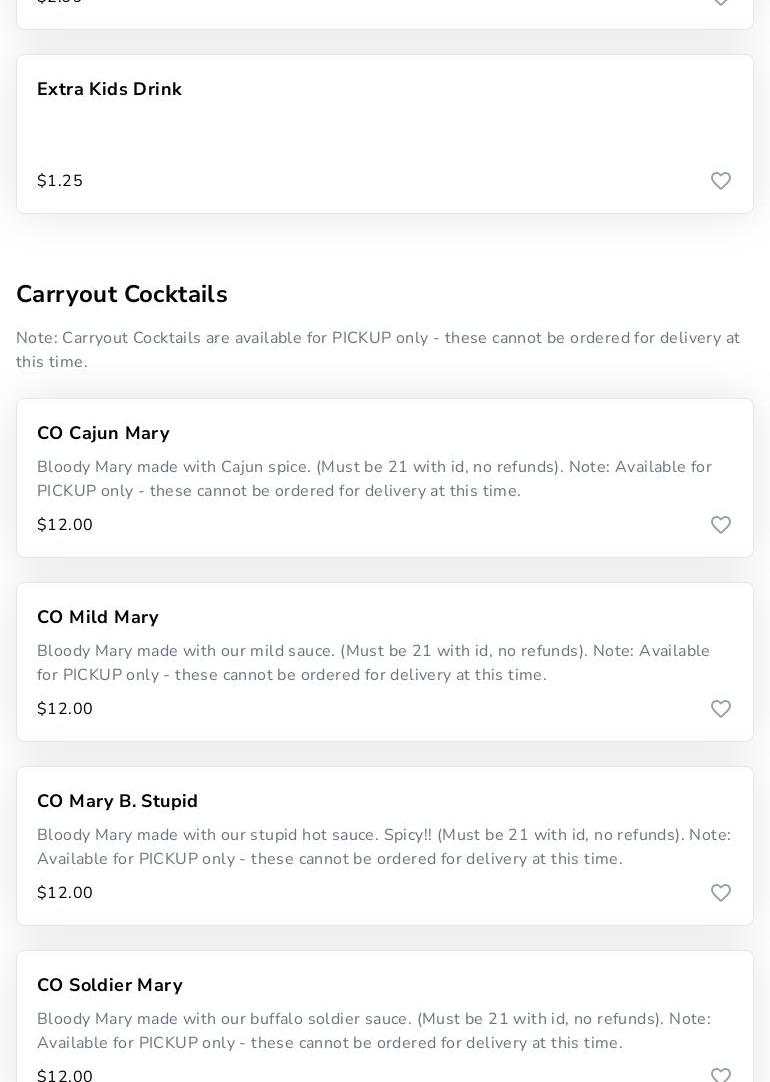770x1082 pixels.
Task: Open the CO Cajun Mary title
Action: click(x=103, y=433)
